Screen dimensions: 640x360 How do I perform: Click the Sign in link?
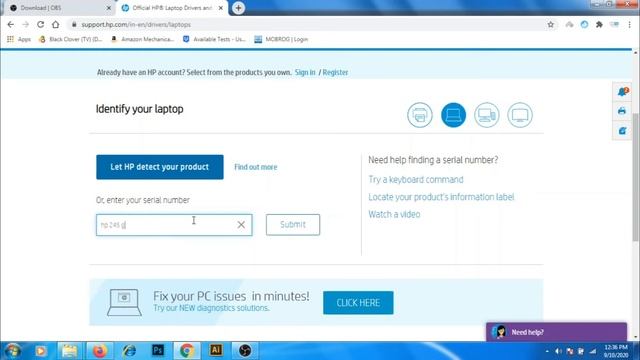click(305, 72)
